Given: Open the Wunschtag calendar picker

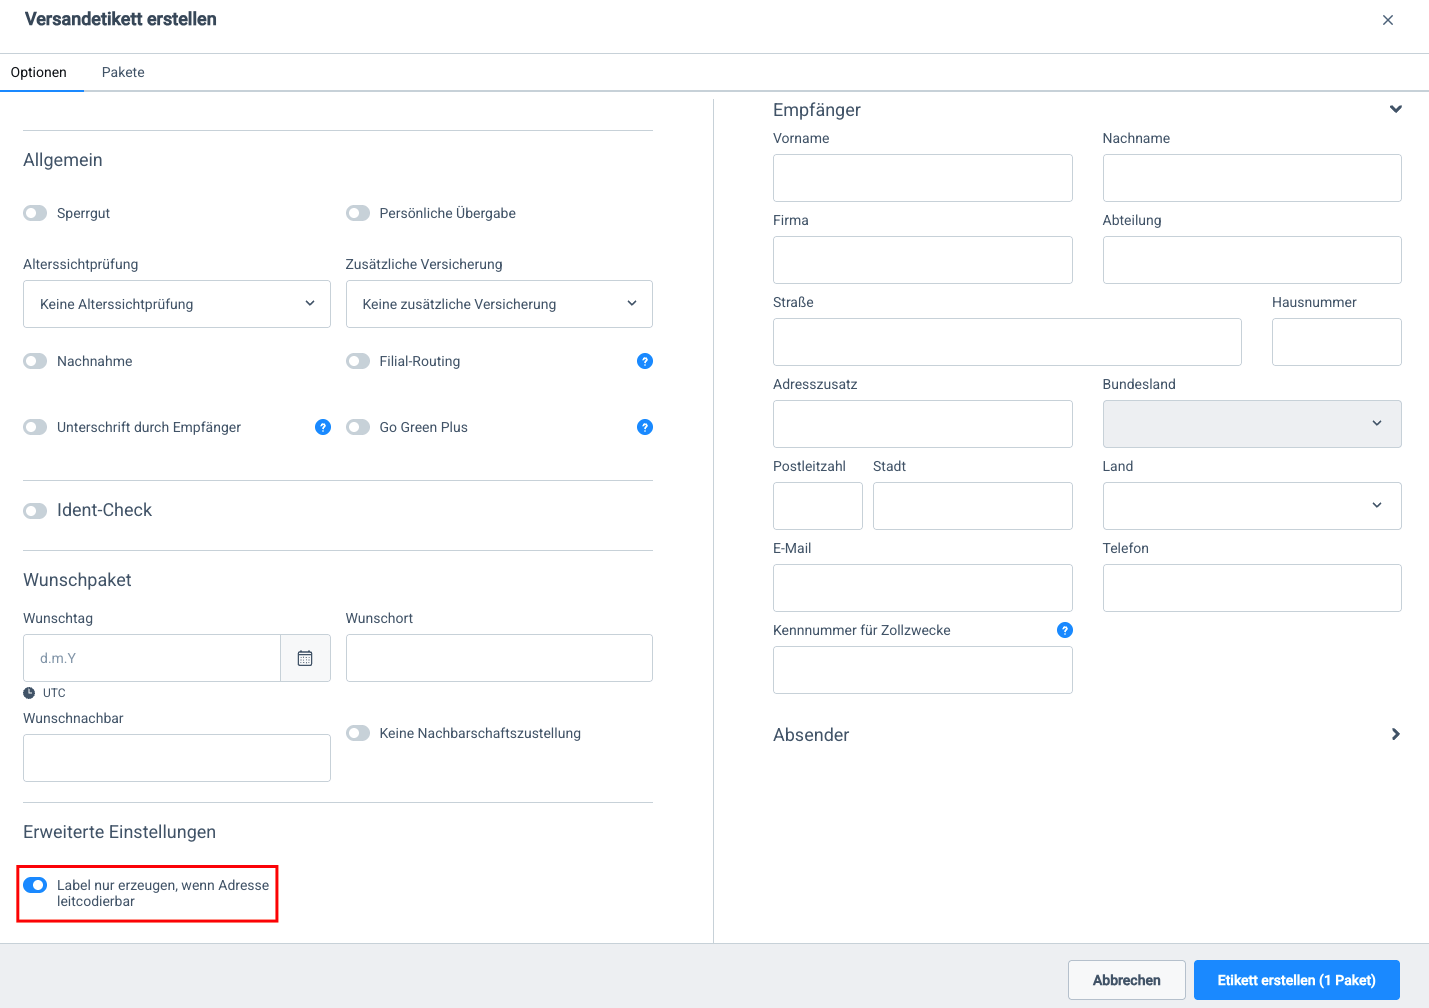Looking at the screenshot, I should [x=305, y=658].
